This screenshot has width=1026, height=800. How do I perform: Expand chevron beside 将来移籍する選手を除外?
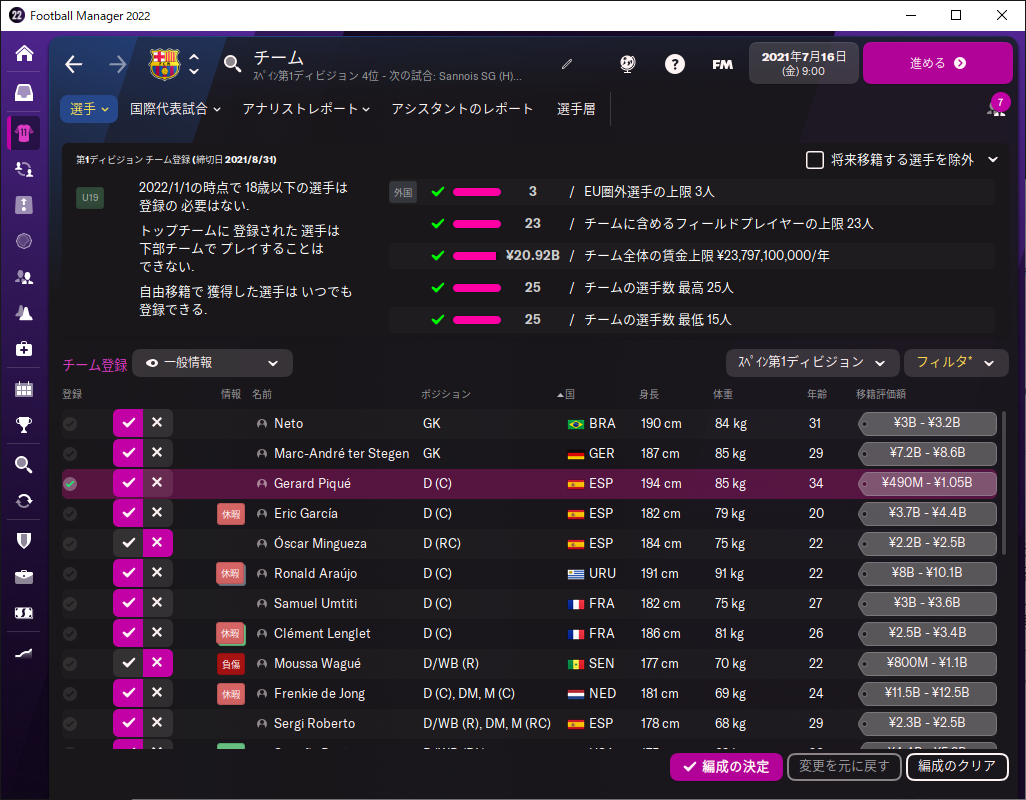[x=993, y=160]
